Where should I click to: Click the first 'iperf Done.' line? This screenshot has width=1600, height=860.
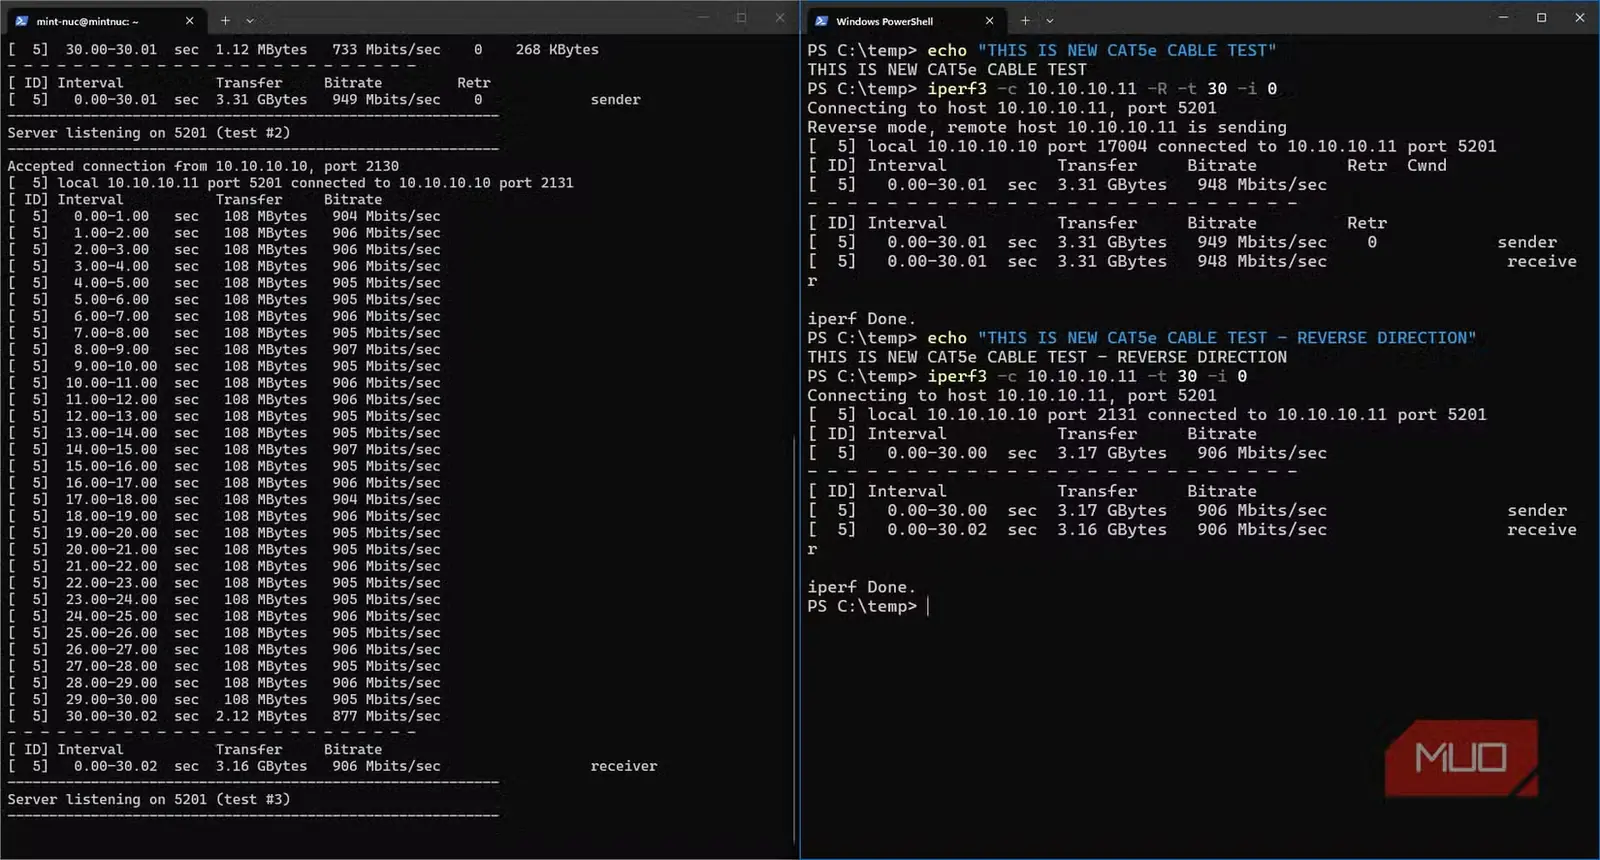tap(862, 319)
